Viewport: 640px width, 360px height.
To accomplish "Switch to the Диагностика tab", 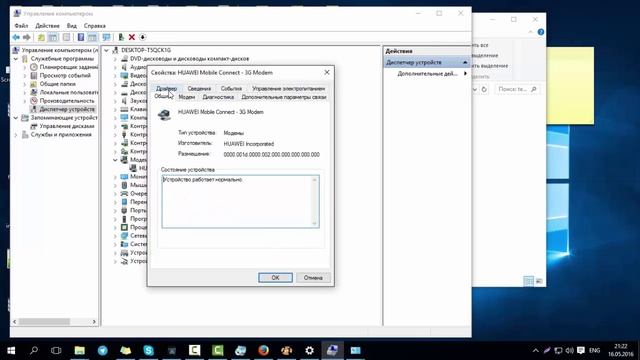I will [x=218, y=97].
